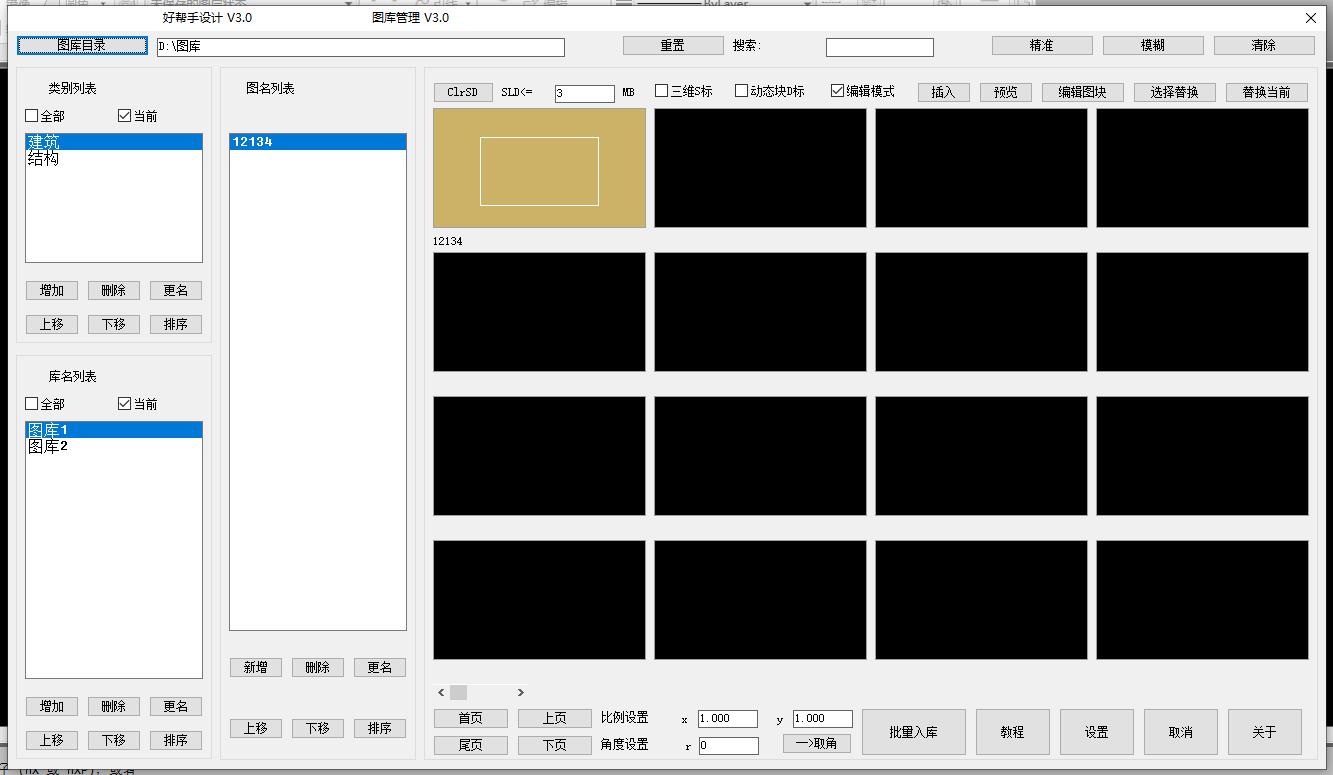Click the r angle input field

[x=728, y=746]
